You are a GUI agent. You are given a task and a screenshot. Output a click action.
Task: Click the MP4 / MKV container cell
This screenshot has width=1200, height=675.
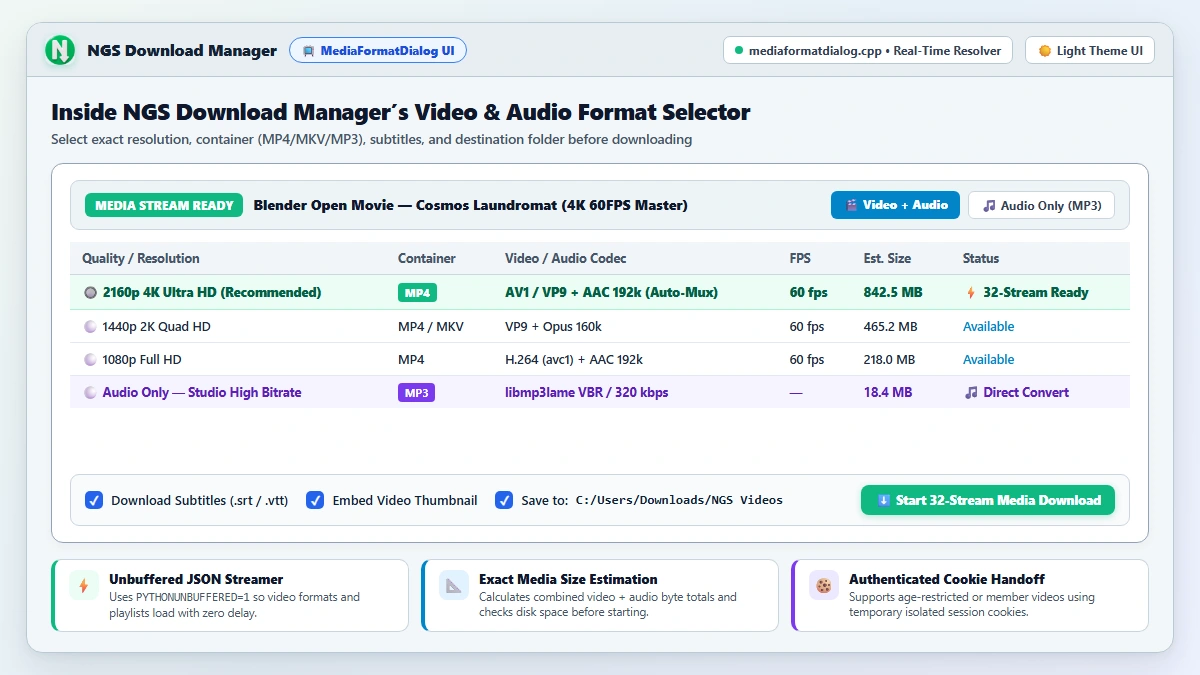point(431,326)
